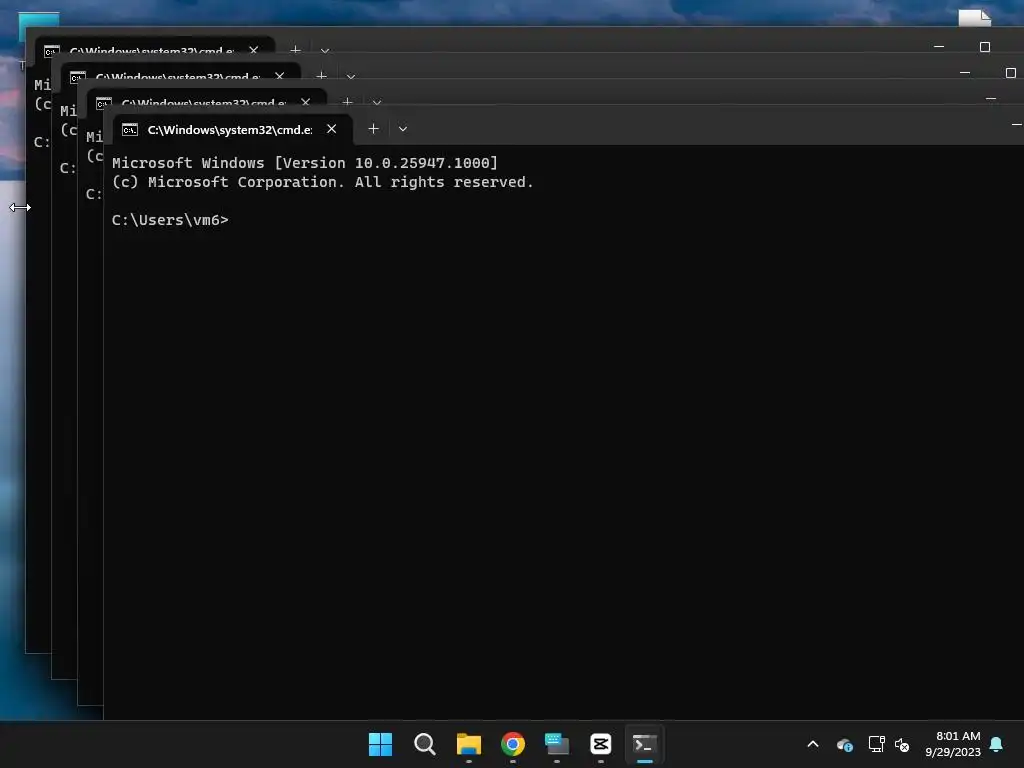
Task: Maximize the second-from-back terminal window
Action: point(1011,73)
